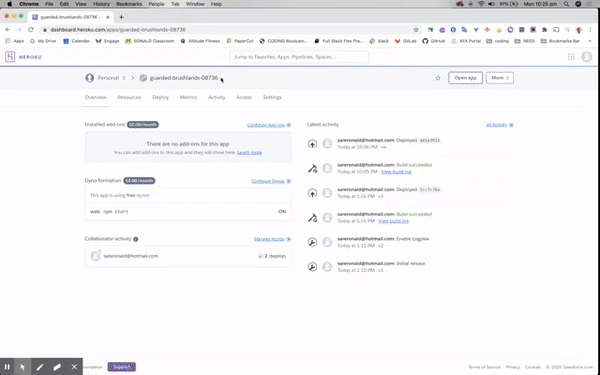Open Chrome's three-dot menu
Image resolution: width=600 pixels, height=375 pixels.
pyautogui.click(x=590, y=29)
